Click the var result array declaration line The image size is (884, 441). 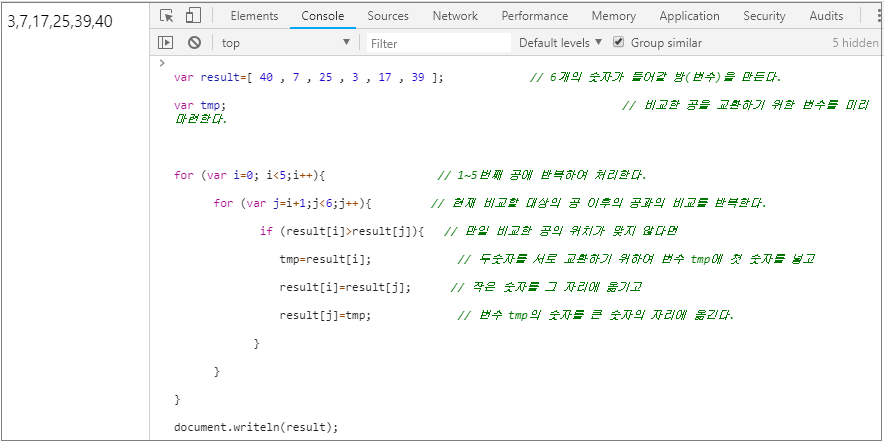tap(309, 77)
